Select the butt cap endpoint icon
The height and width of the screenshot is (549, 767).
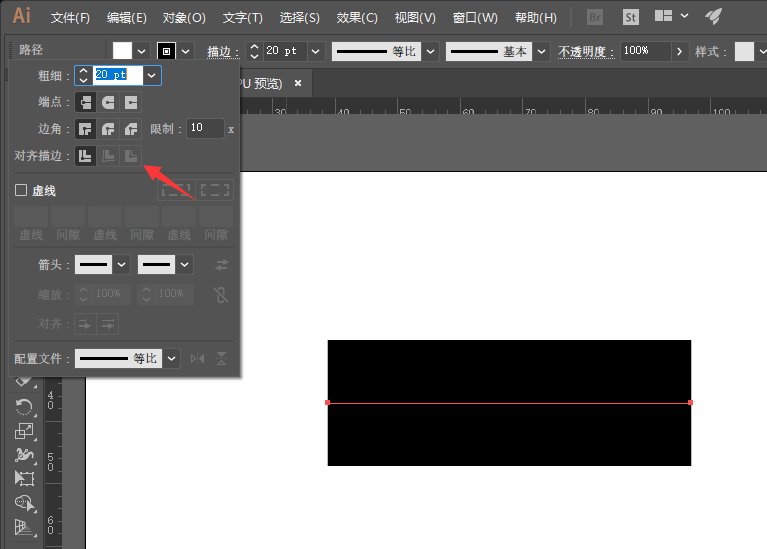86,102
